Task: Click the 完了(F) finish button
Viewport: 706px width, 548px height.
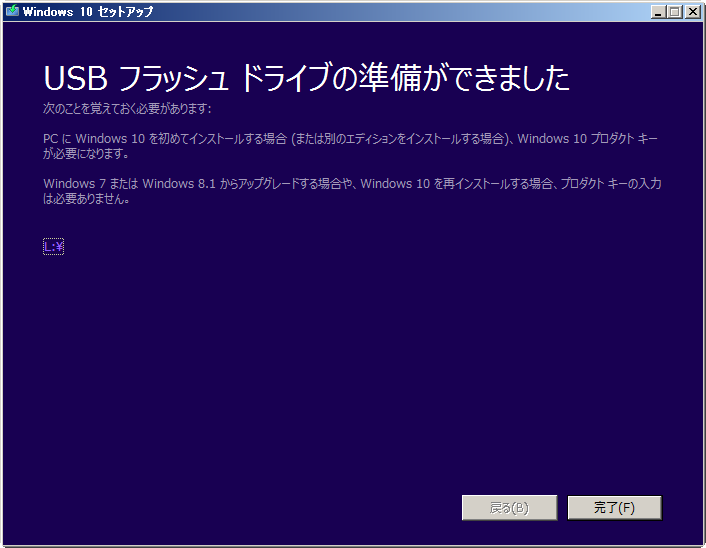Action: tap(615, 507)
